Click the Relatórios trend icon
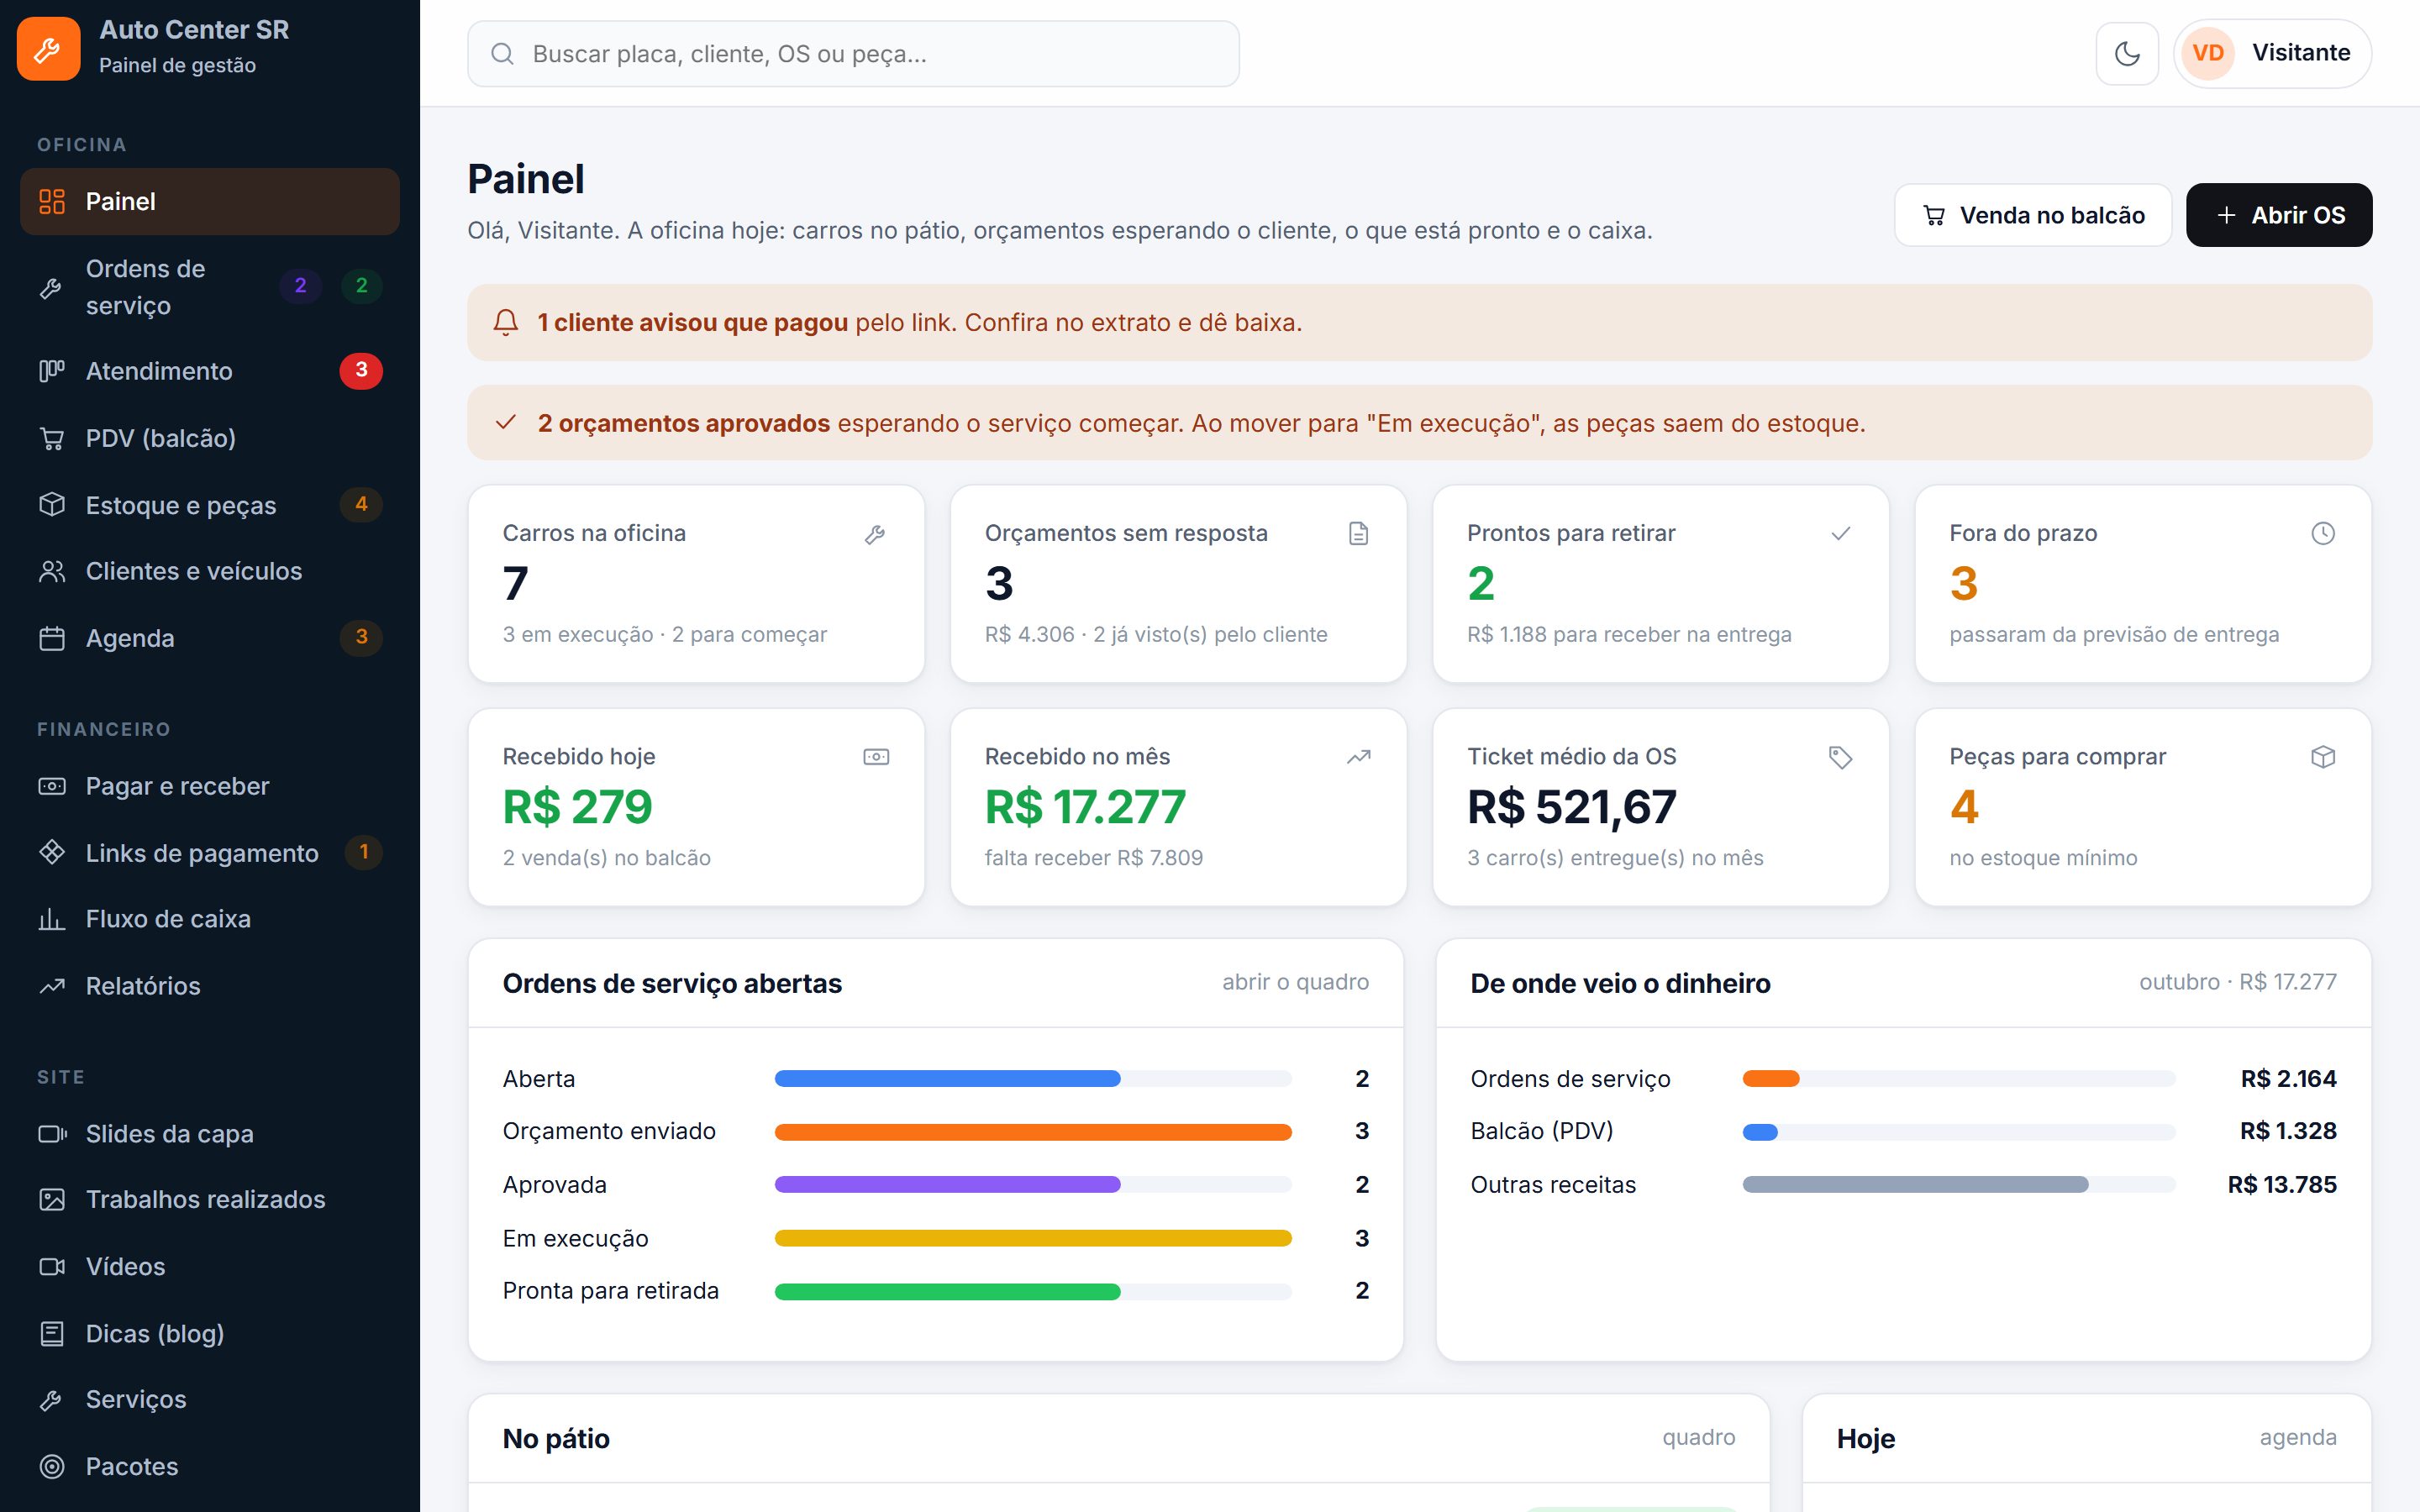Image resolution: width=2420 pixels, height=1512 pixels. tap(51, 986)
